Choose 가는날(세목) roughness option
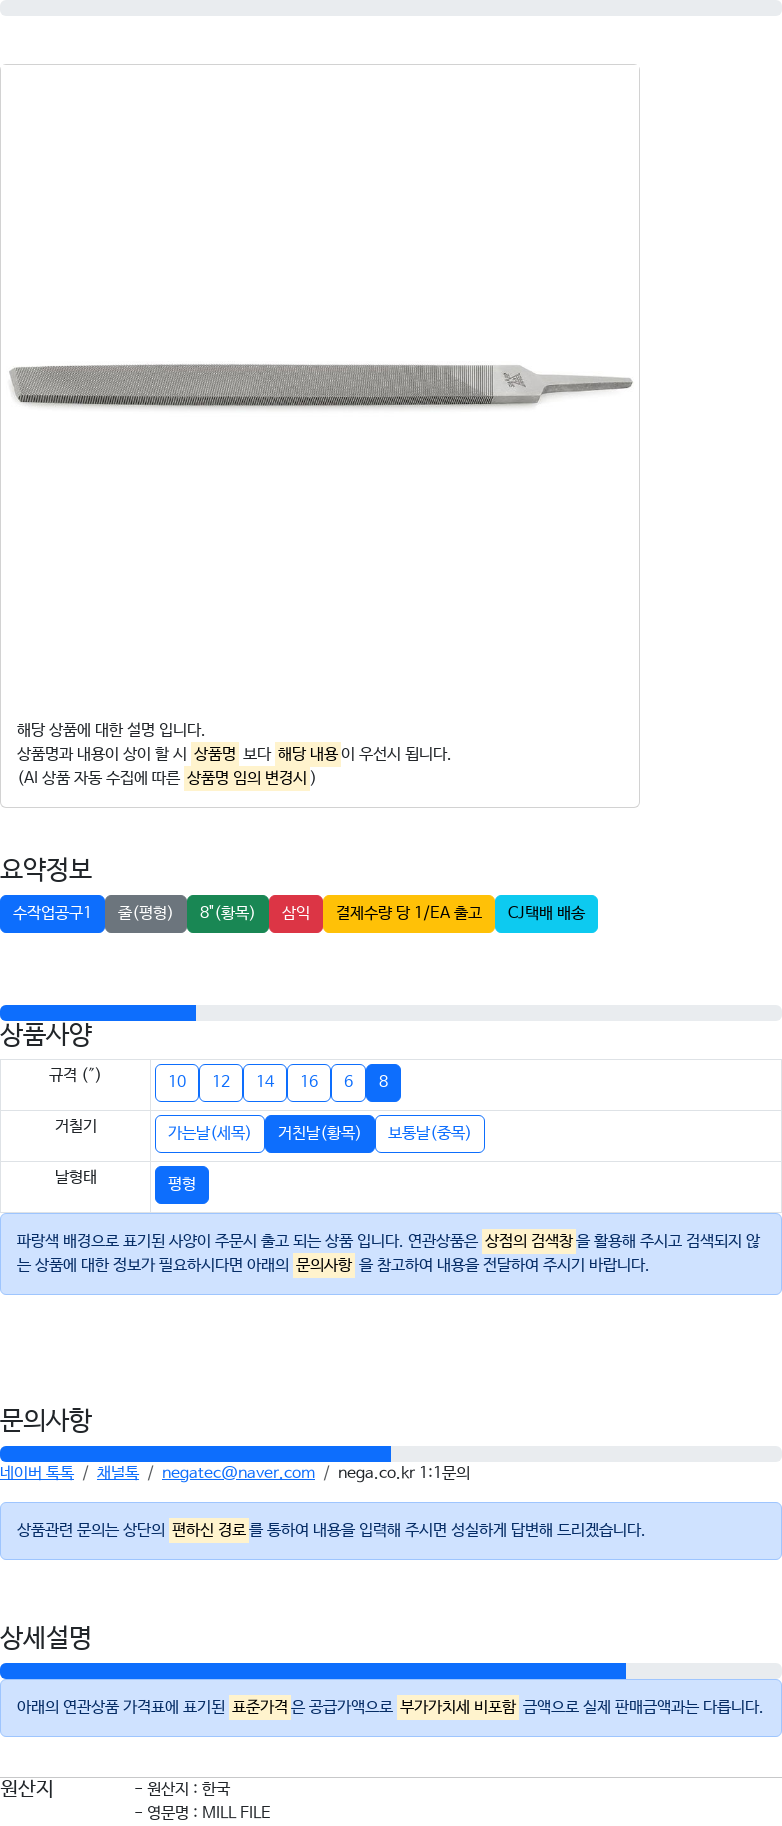Screen dimensions: 782x1826 tap(209, 1133)
